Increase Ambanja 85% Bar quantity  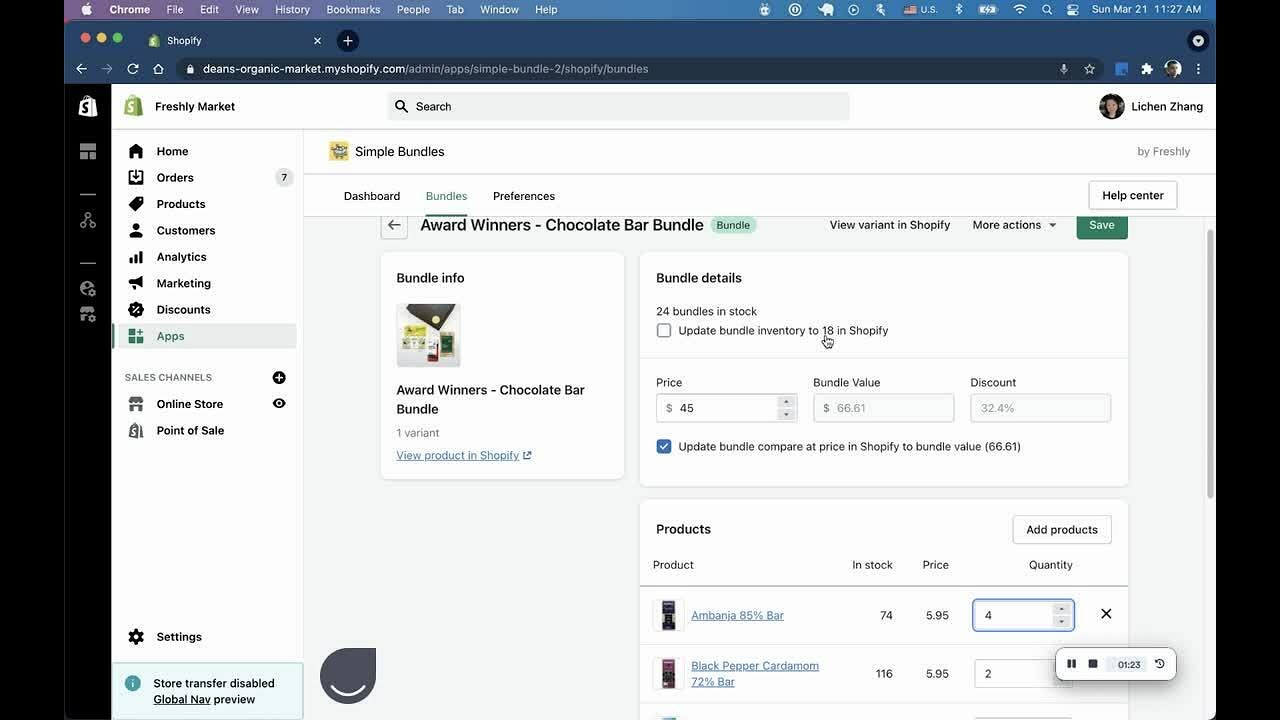pyautogui.click(x=1062, y=609)
